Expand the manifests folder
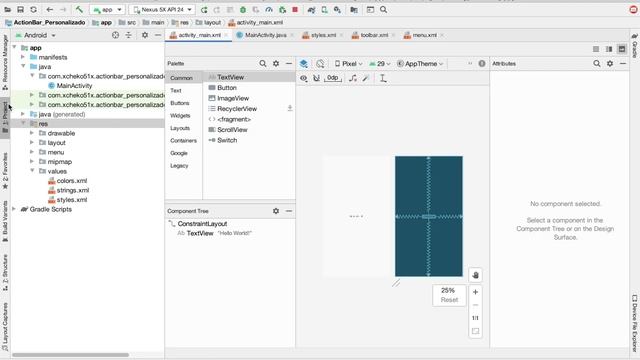This screenshot has height=360, width=640. pyautogui.click(x=23, y=57)
